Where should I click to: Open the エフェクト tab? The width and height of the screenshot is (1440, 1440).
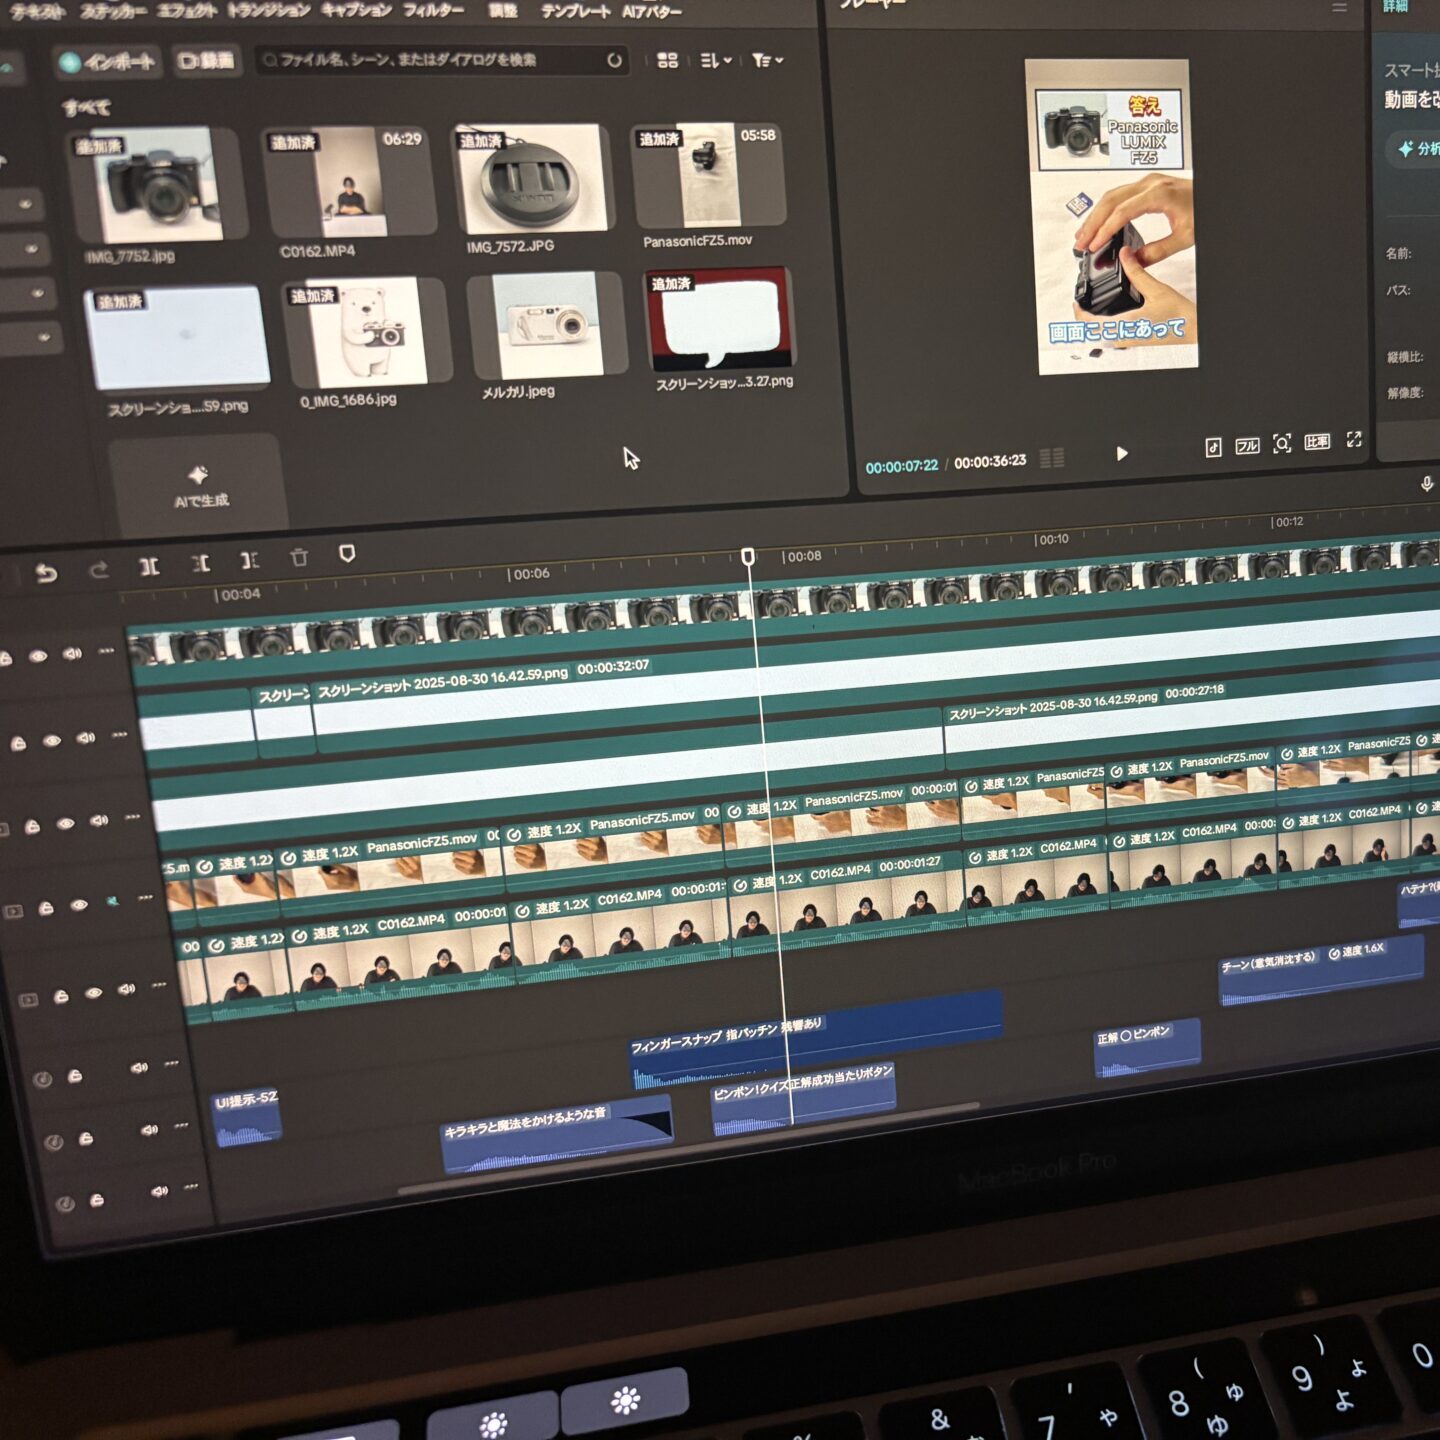coord(186,11)
